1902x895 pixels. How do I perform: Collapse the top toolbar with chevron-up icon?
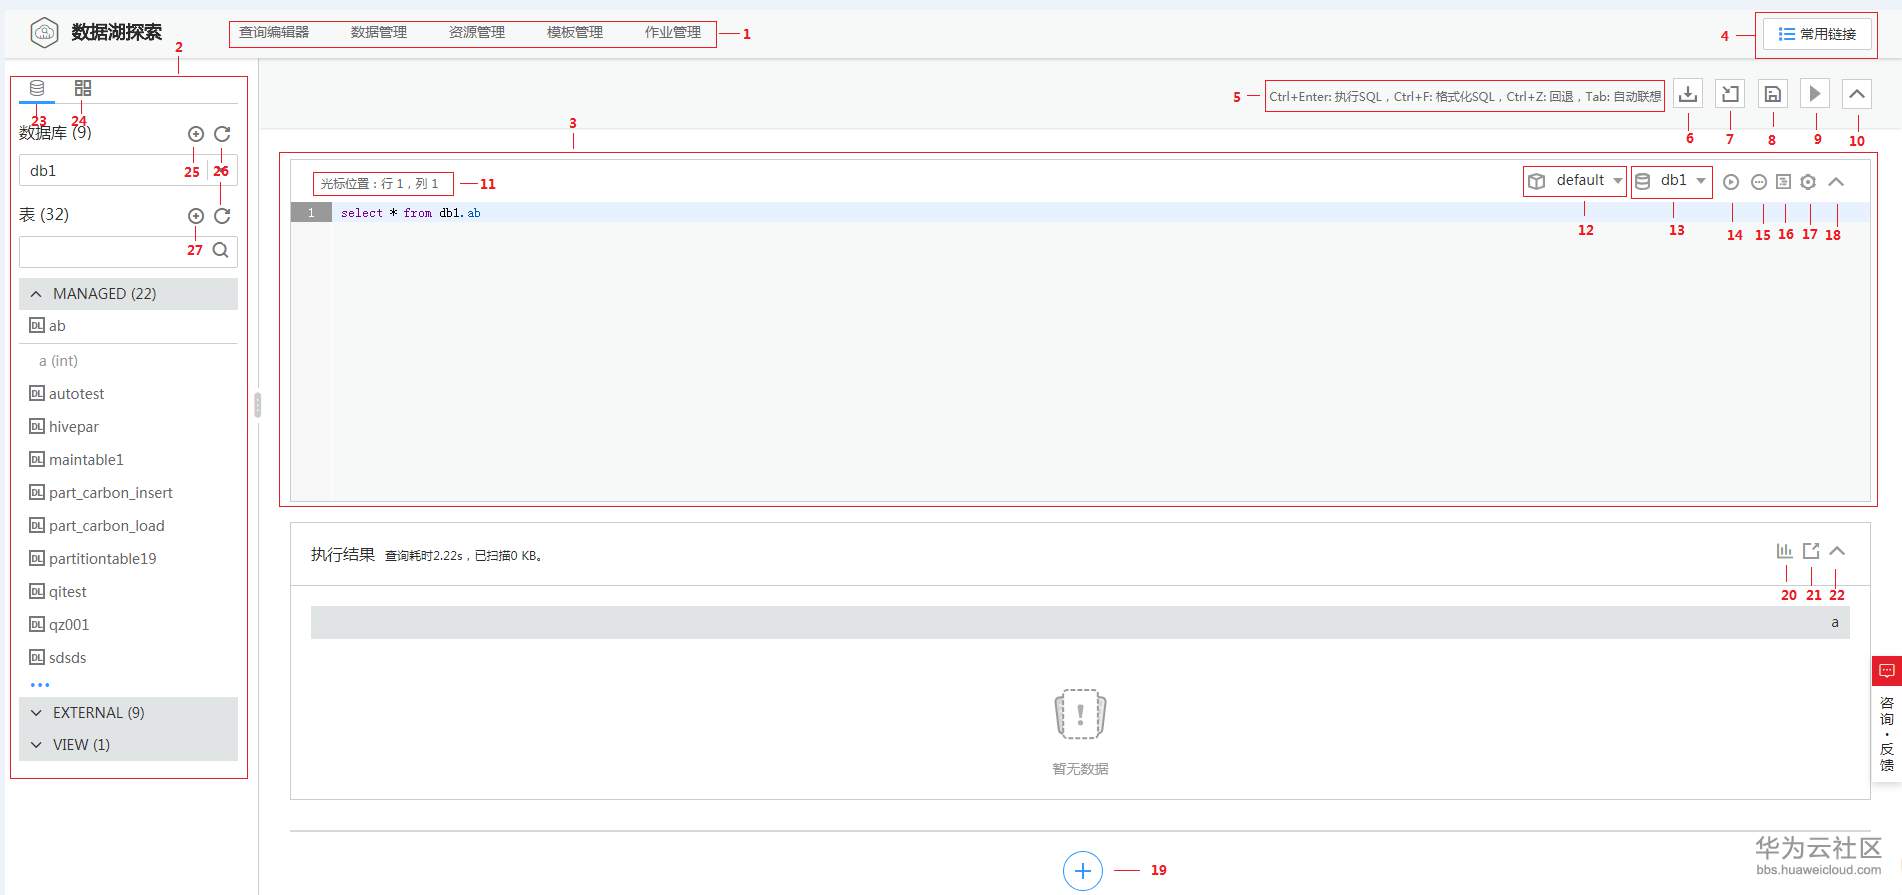1857,94
